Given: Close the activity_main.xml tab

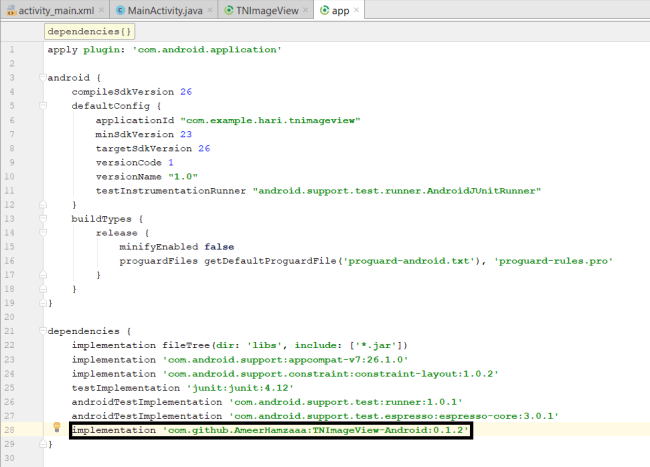Looking at the screenshot, I should click(101, 10).
